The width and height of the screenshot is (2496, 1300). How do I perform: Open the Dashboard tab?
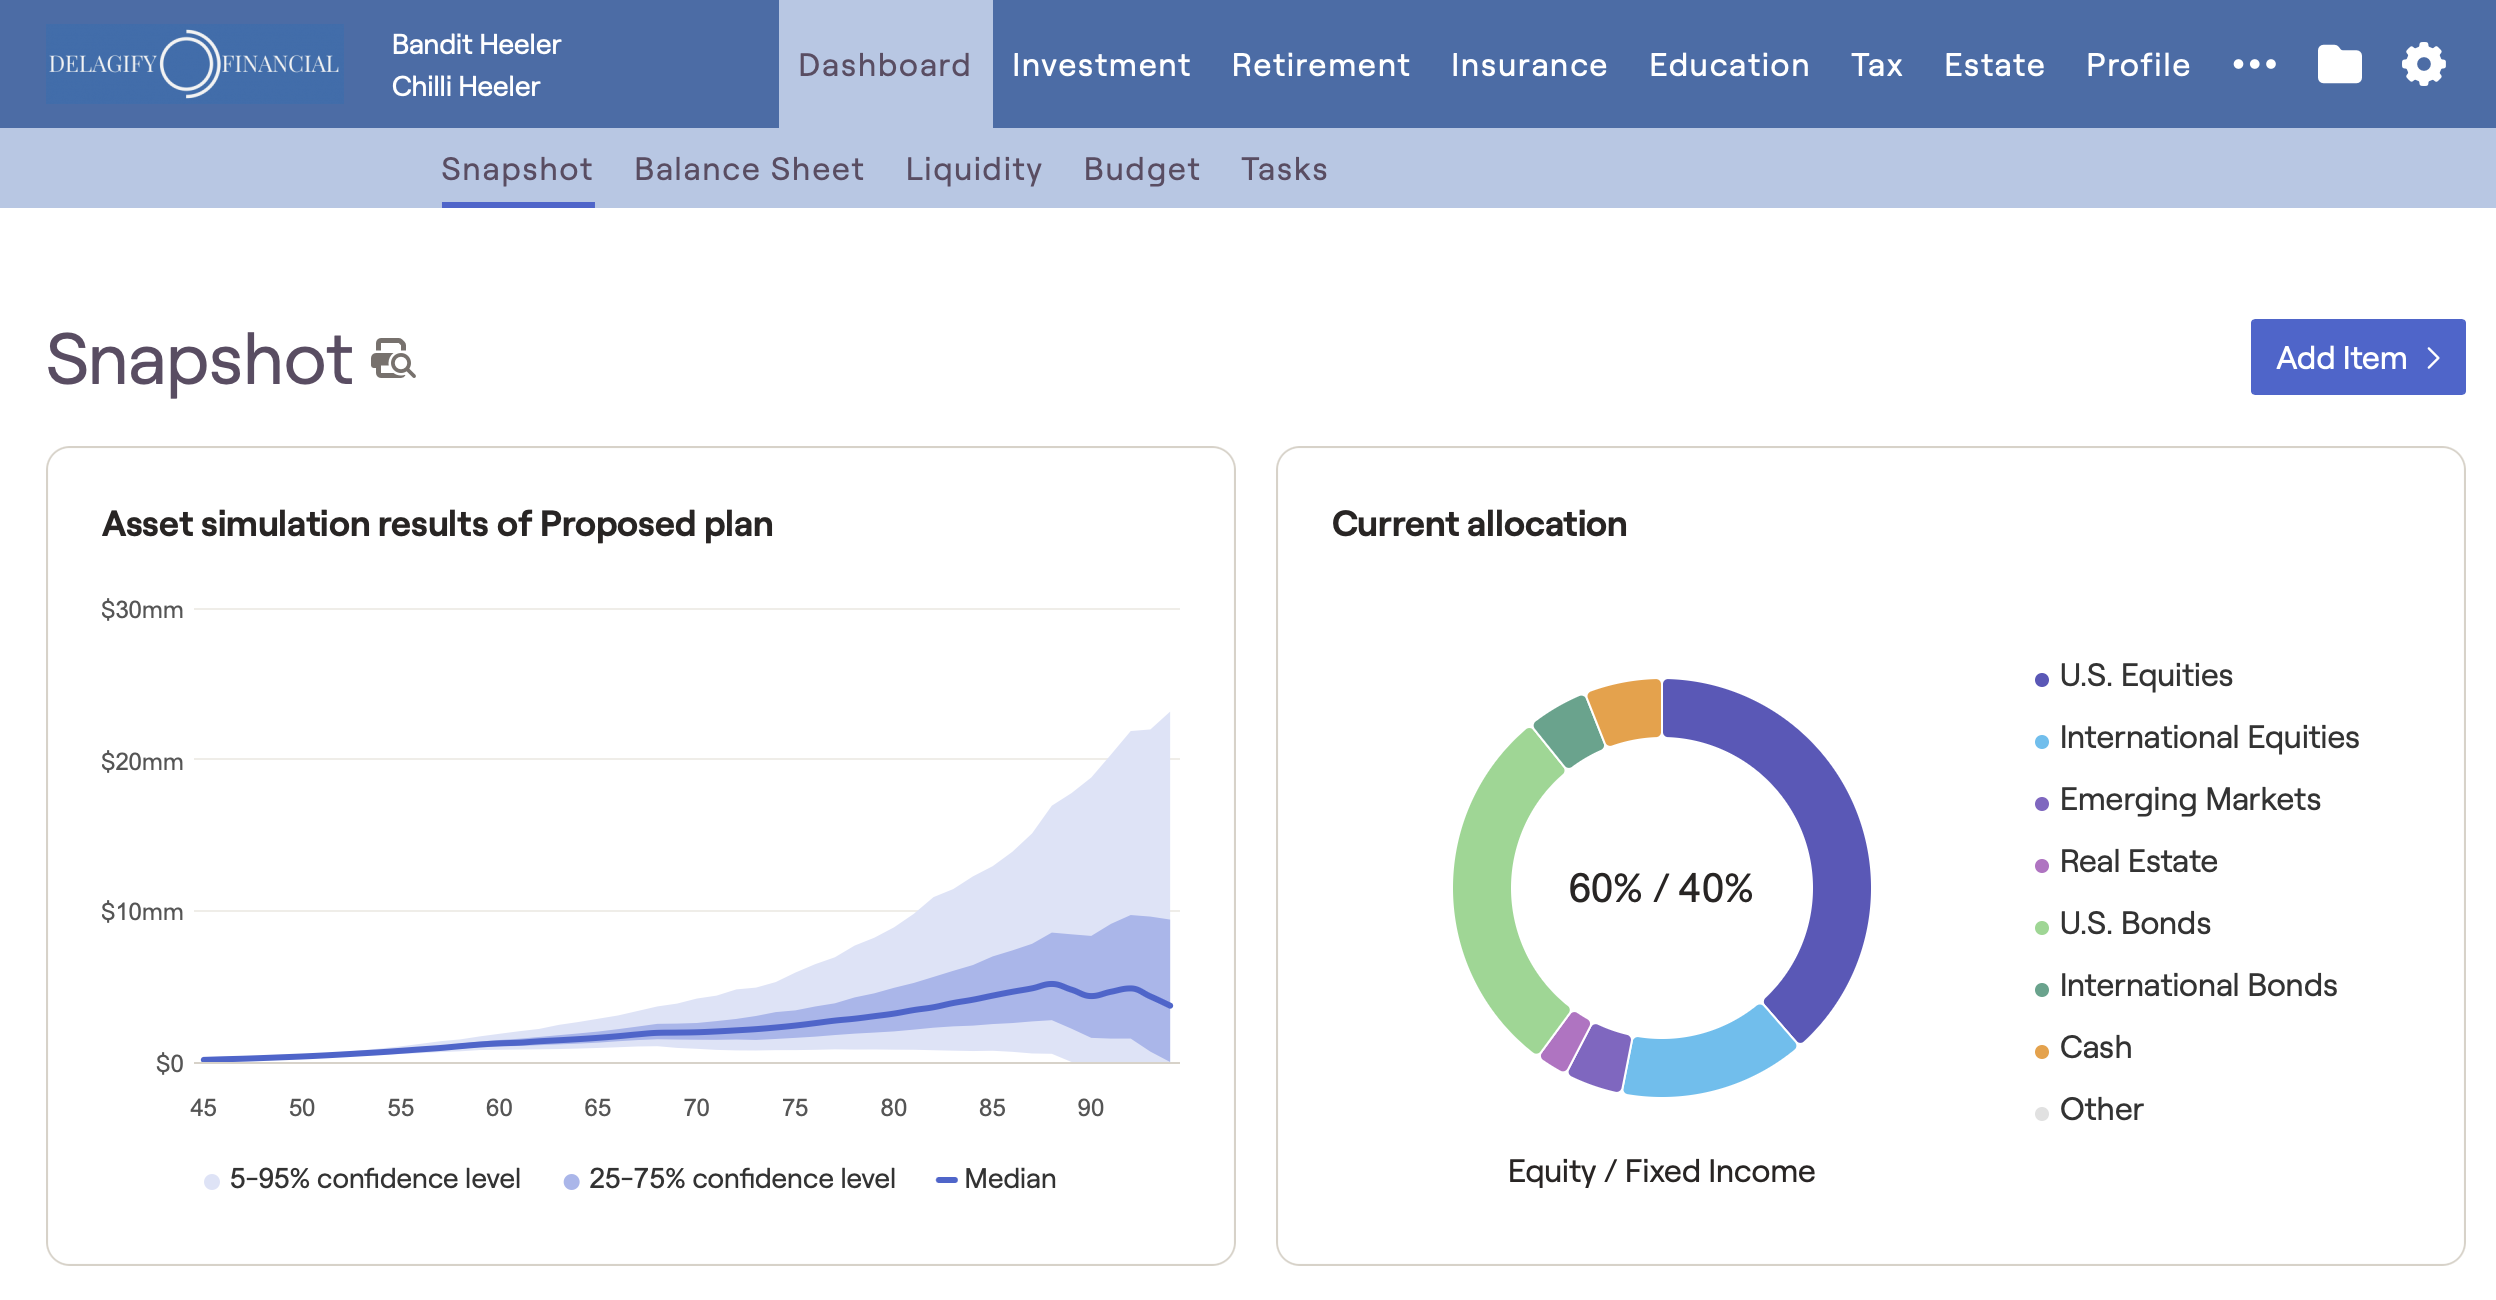tap(885, 65)
